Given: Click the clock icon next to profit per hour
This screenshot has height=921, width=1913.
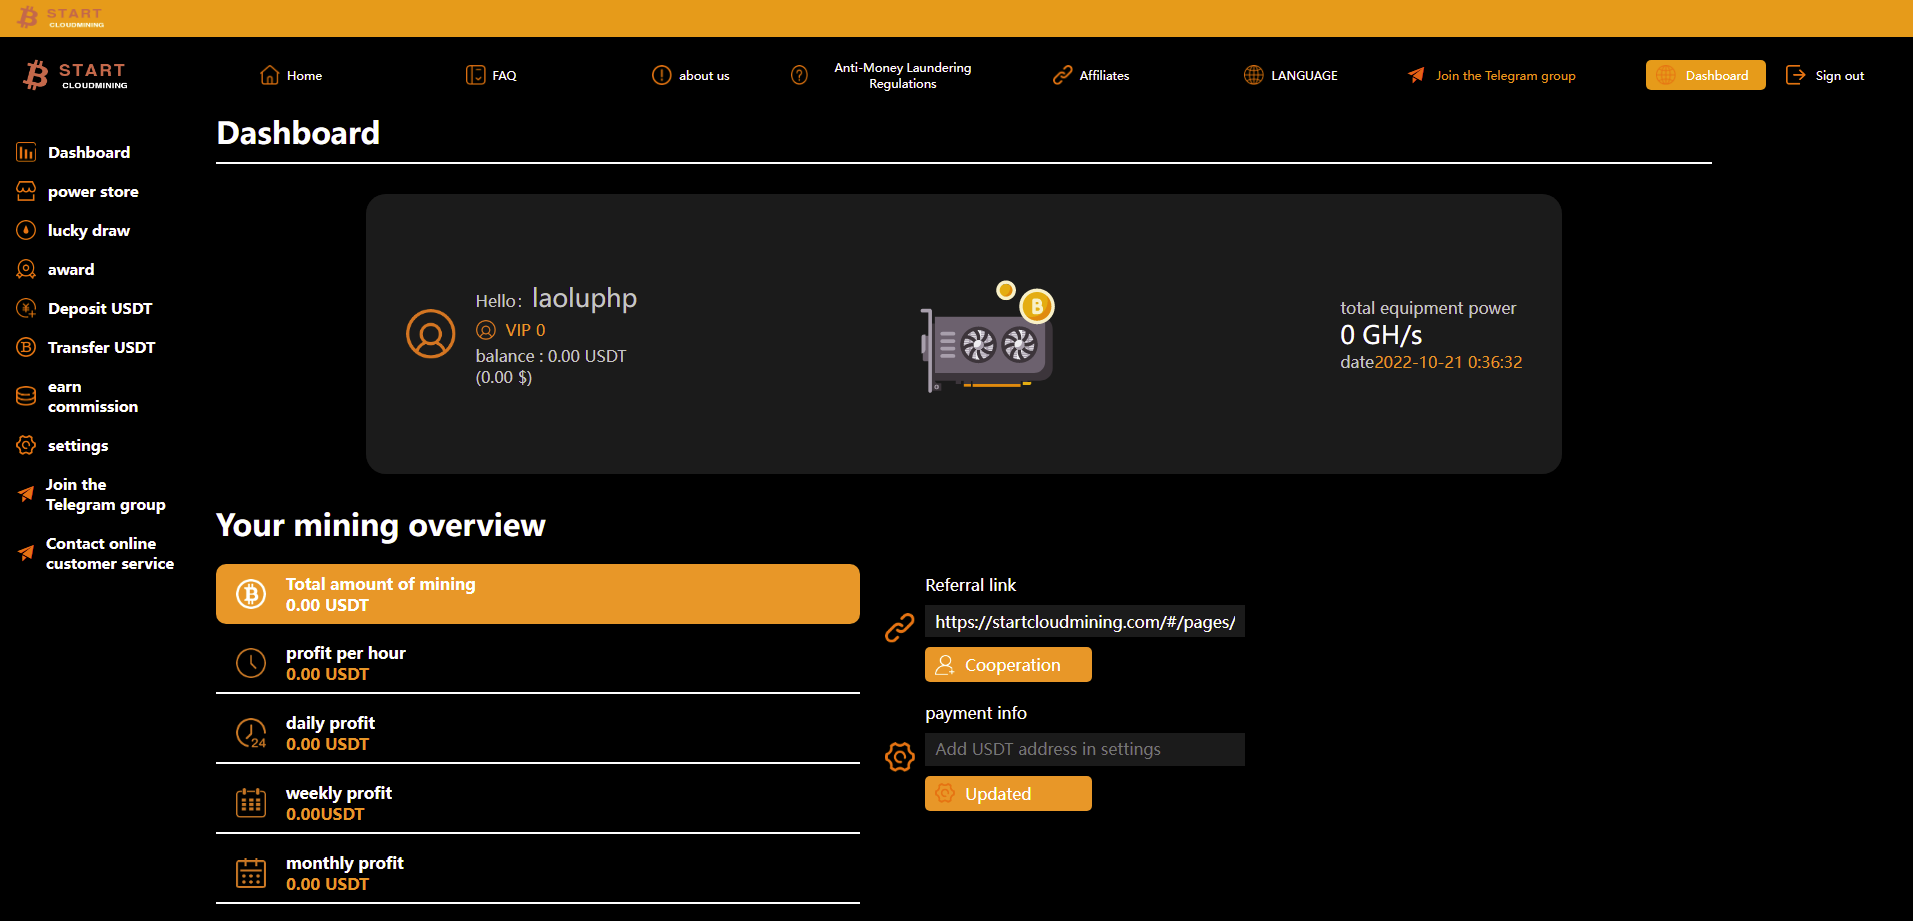Looking at the screenshot, I should click(251, 663).
